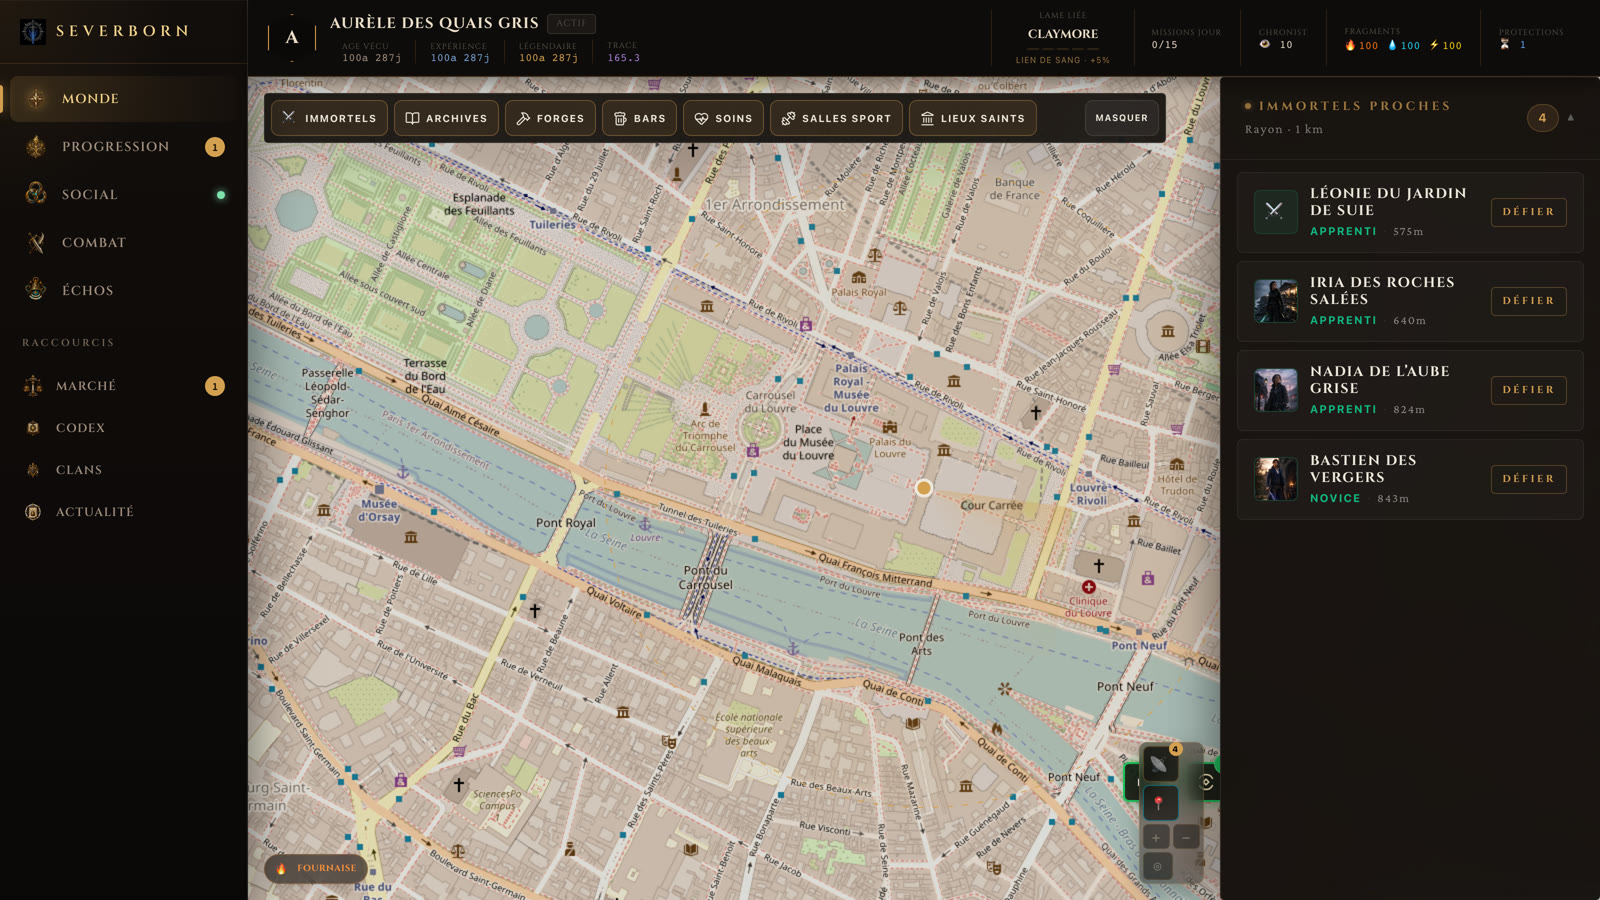Zoom out with the map minus button
Image resolution: width=1600 pixels, height=900 pixels.
coord(1186,837)
